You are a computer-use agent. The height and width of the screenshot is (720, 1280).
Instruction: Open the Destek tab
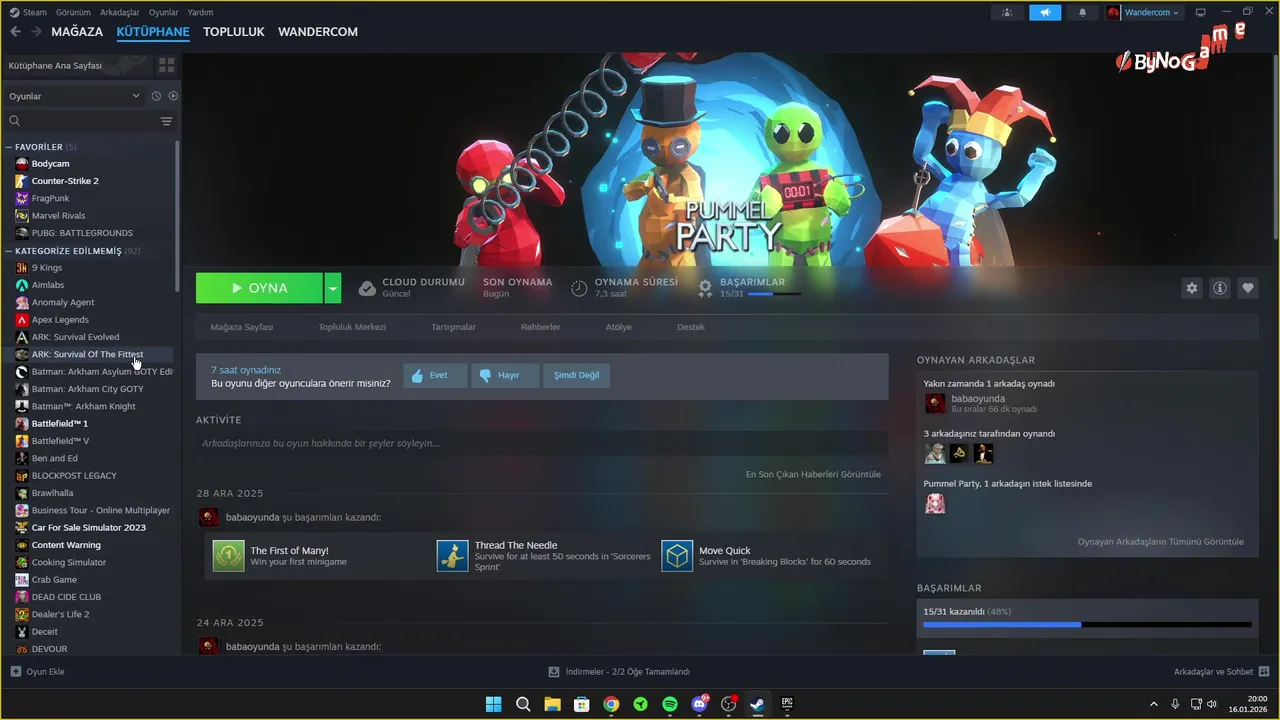click(691, 327)
